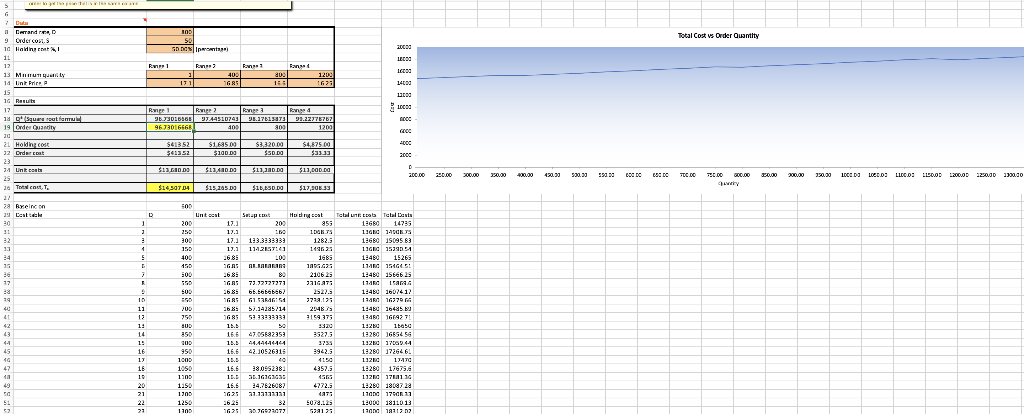The width and height of the screenshot is (1024, 414).
Task: Select the 50.00% holding cost cell
Action: point(170,48)
